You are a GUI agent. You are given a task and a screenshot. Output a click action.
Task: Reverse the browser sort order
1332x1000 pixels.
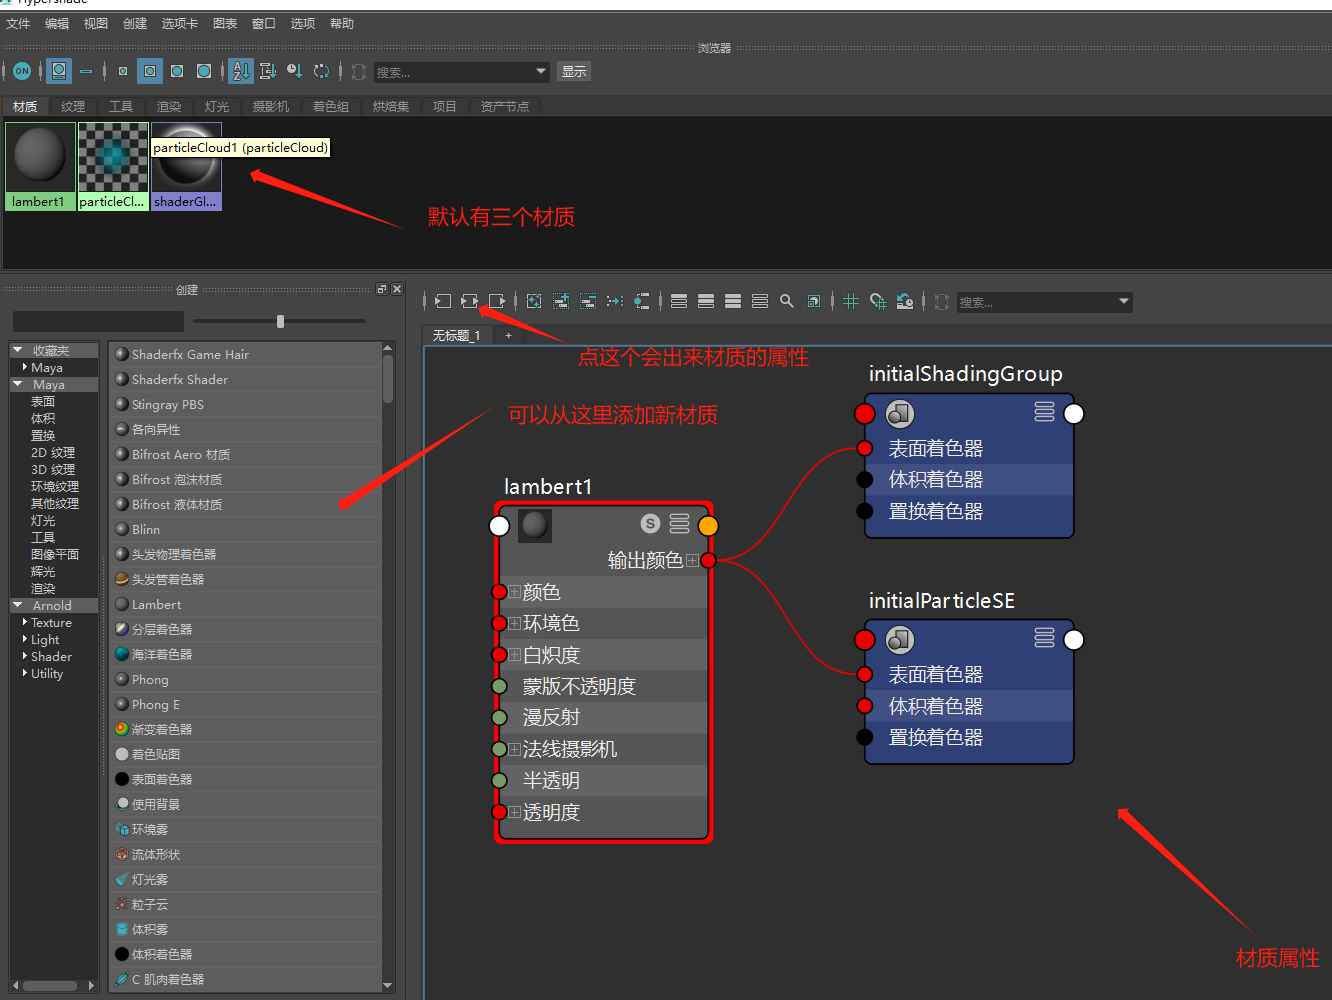(321, 71)
